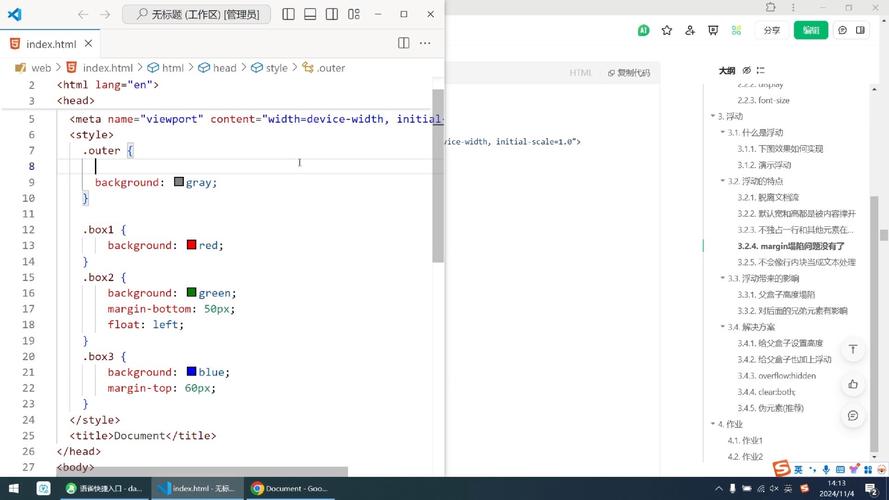The height and width of the screenshot is (500, 889).
Task: Open the customize layout icon
Action: pyautogui.click(x=352, y=15)
